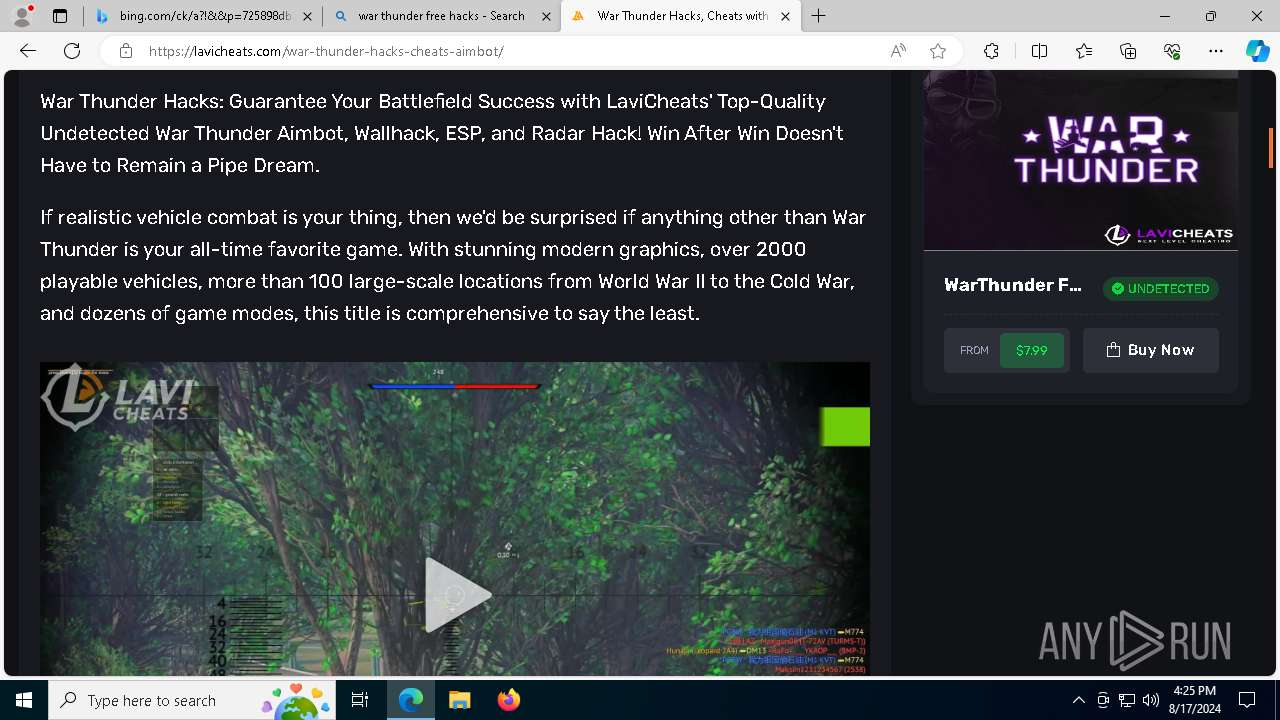Open Microsoft Edge from the taskbar
1280x720 pixels.
tap(411, 700)
